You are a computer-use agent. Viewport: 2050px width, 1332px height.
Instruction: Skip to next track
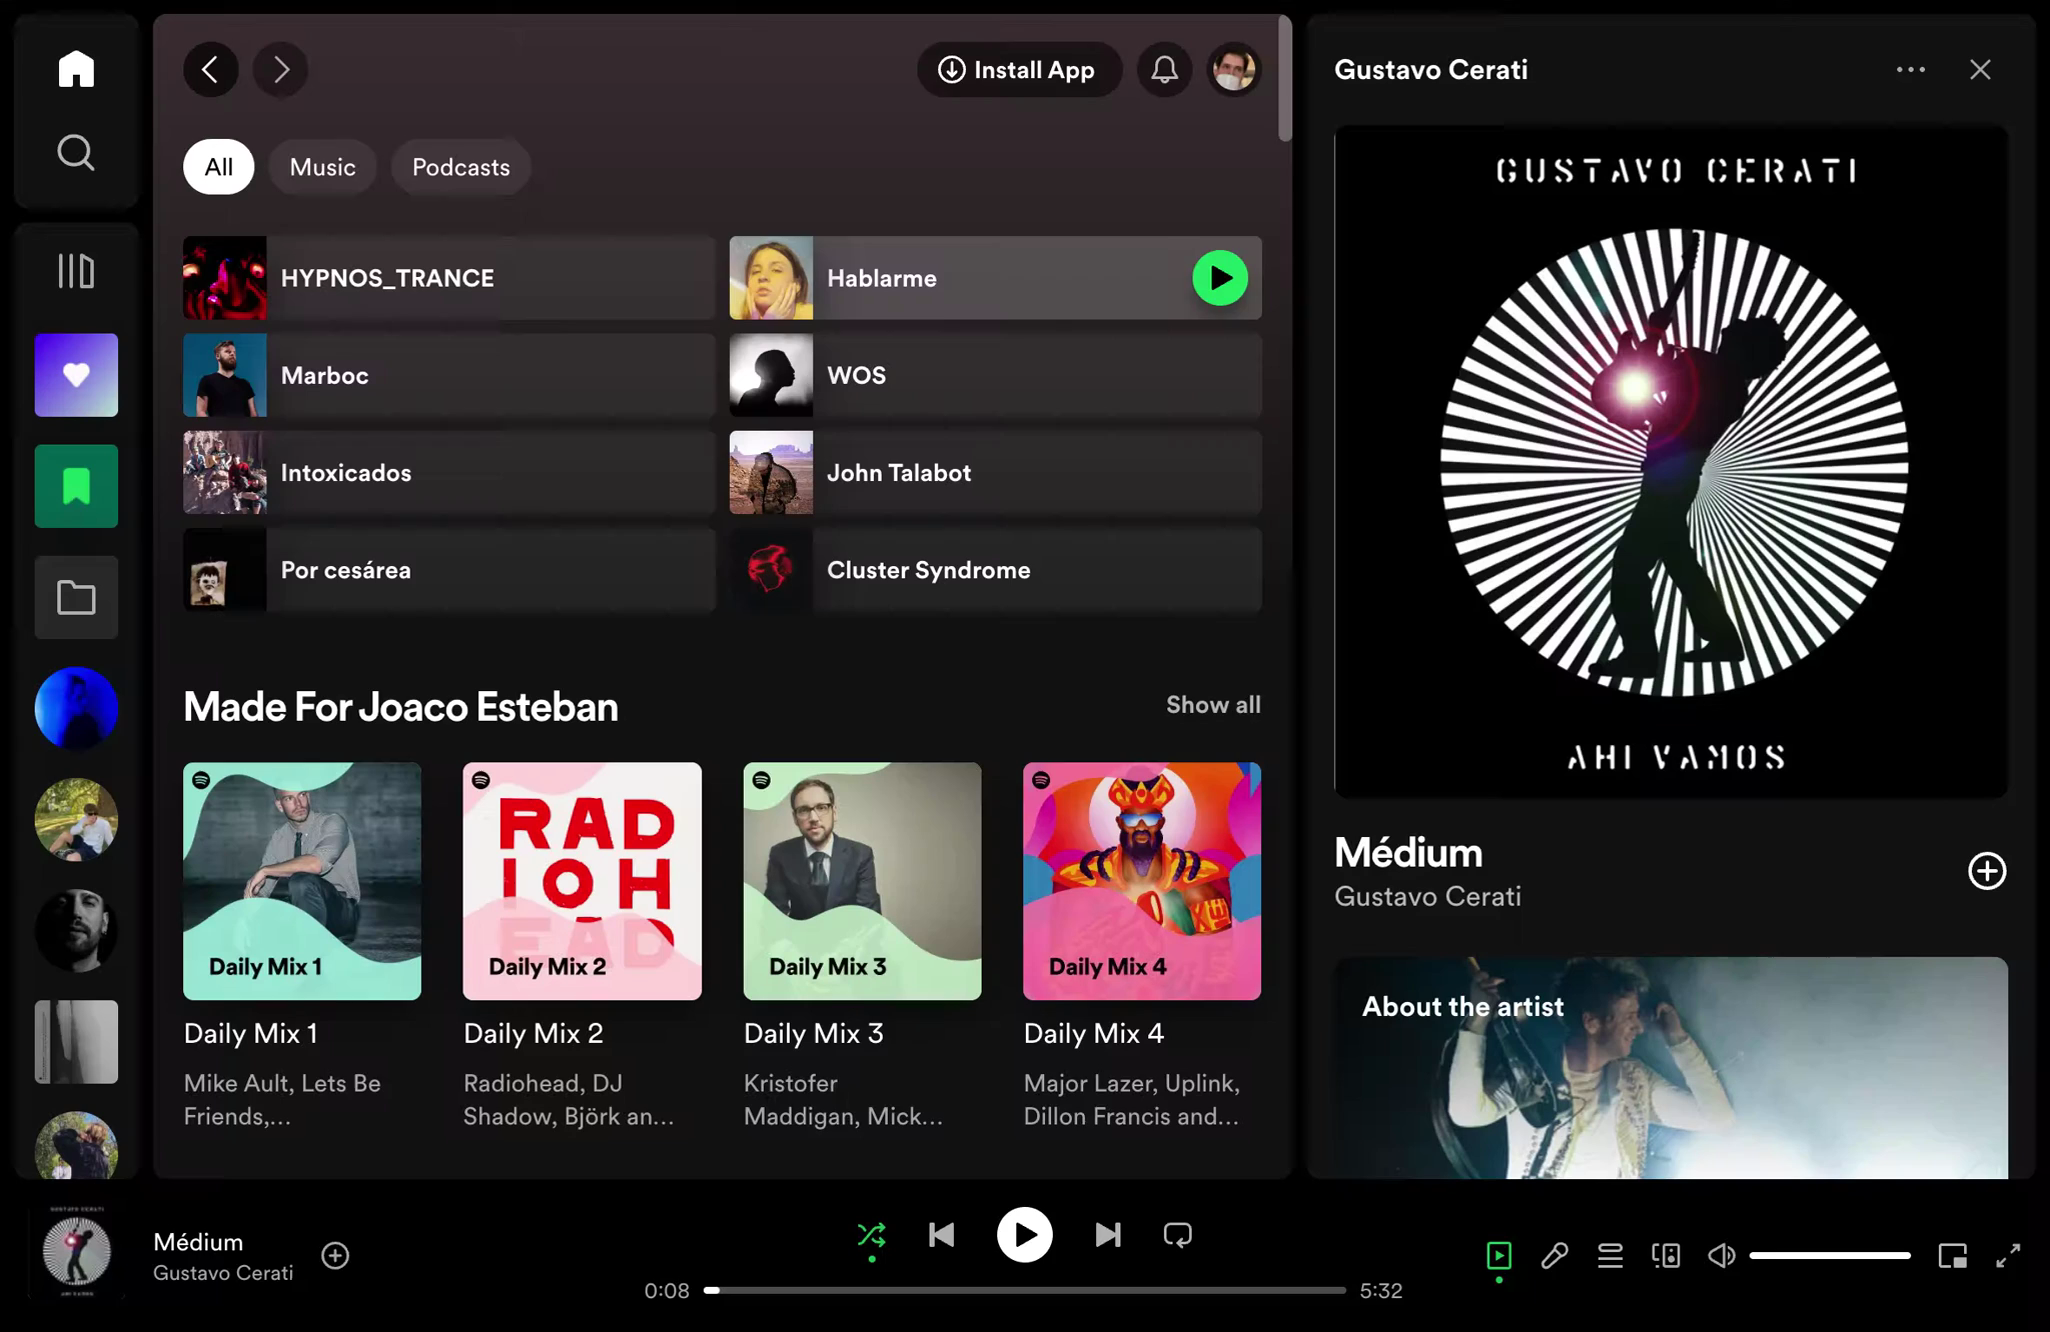1108,1235
